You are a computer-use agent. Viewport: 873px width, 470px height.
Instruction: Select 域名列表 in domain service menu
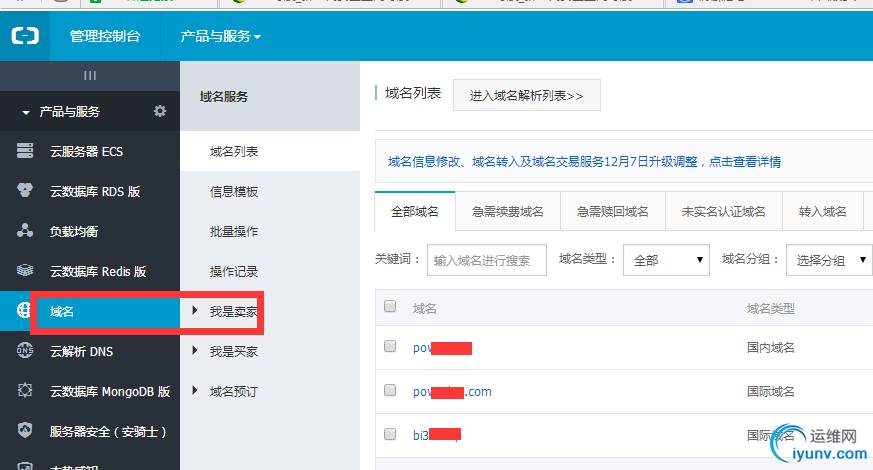(x=234, y=151)
